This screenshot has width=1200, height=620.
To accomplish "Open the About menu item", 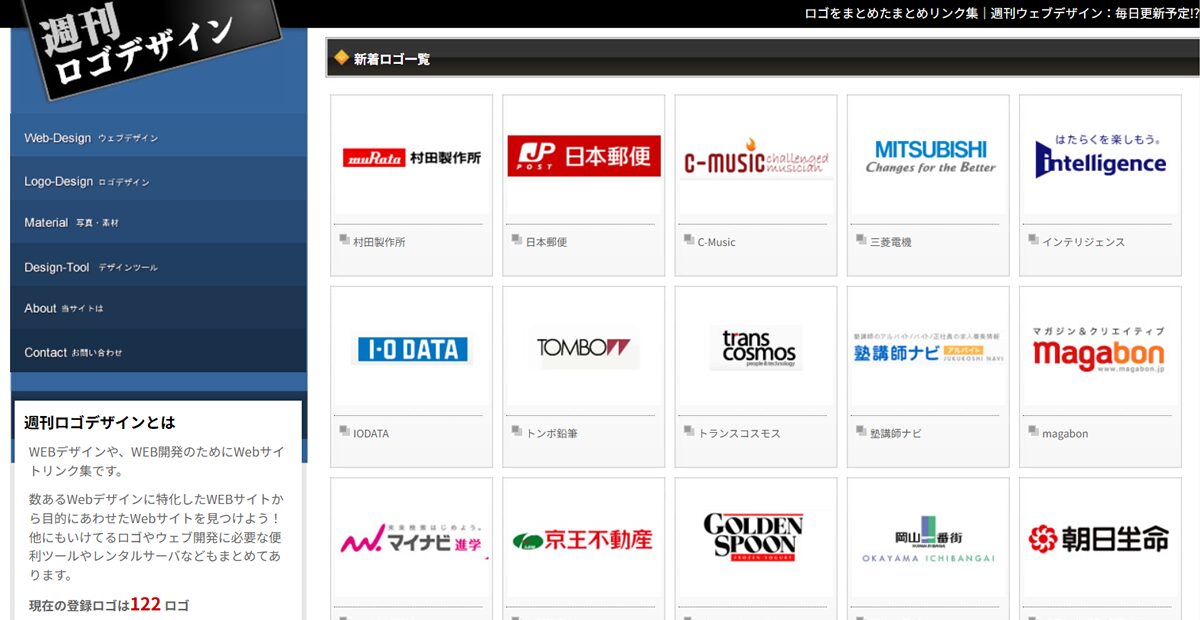I will (x=159, y=308).
